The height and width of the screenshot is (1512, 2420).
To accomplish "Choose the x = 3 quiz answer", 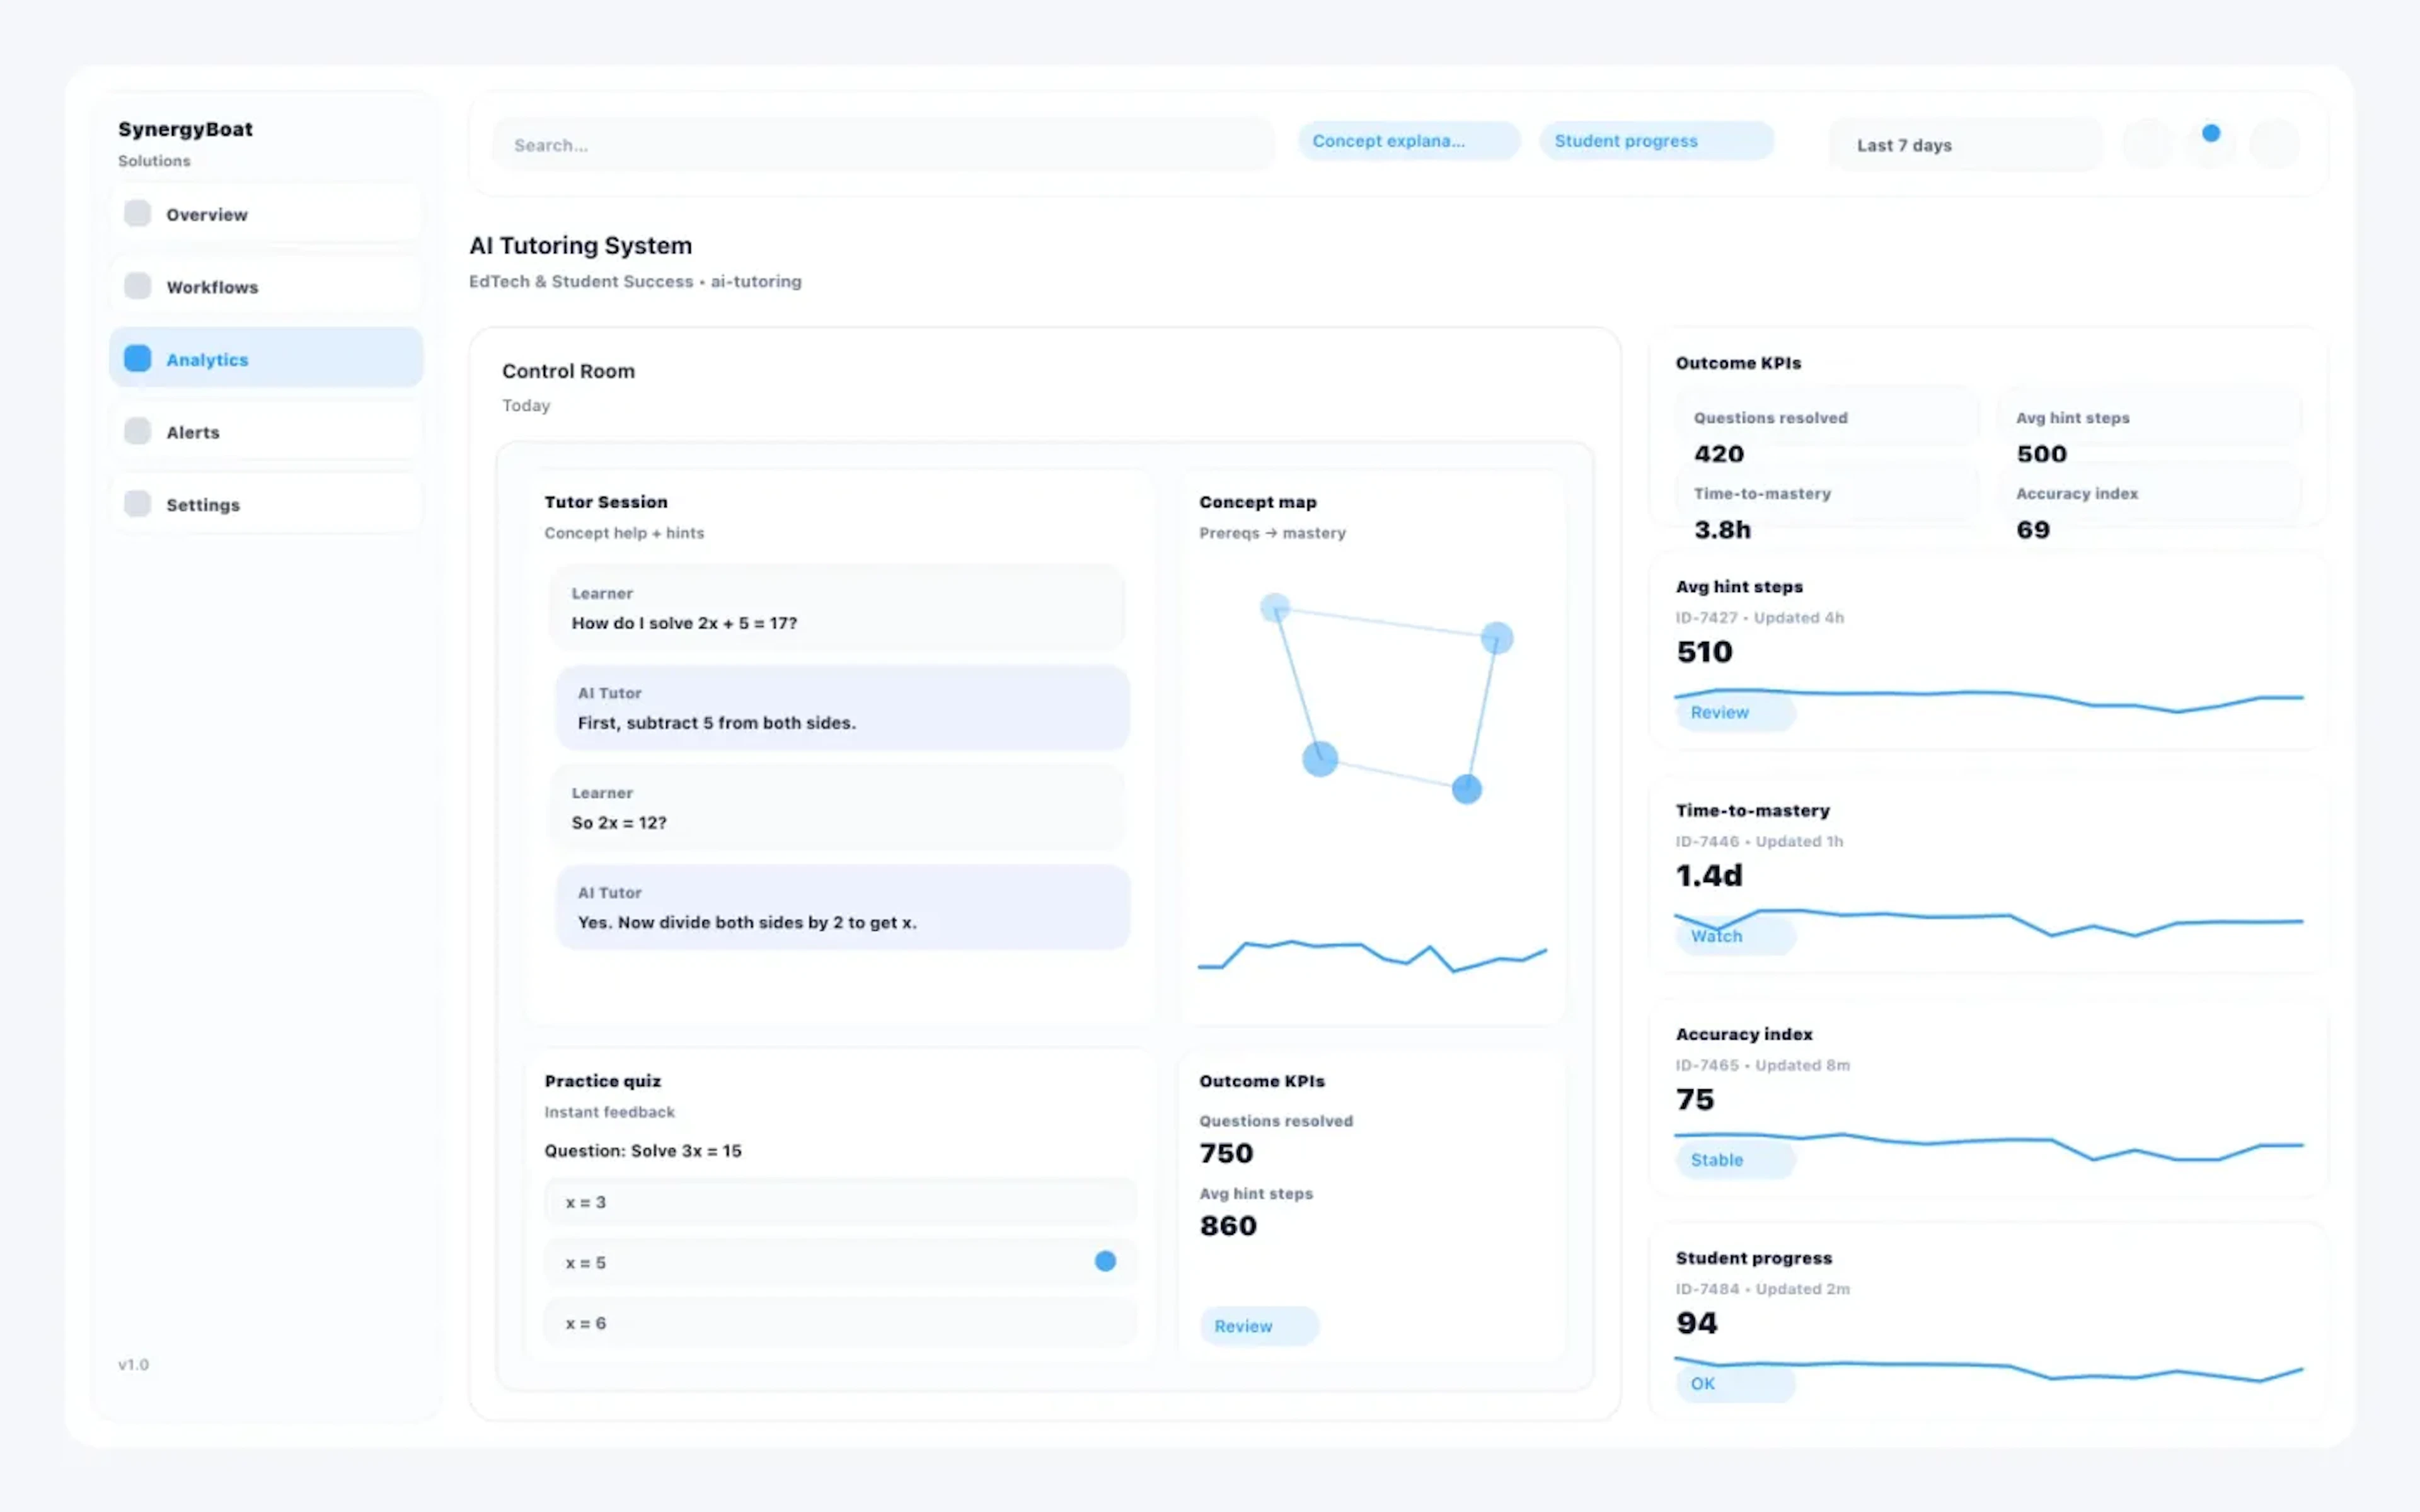I will pyautogui.click(x=839, y=1202).
